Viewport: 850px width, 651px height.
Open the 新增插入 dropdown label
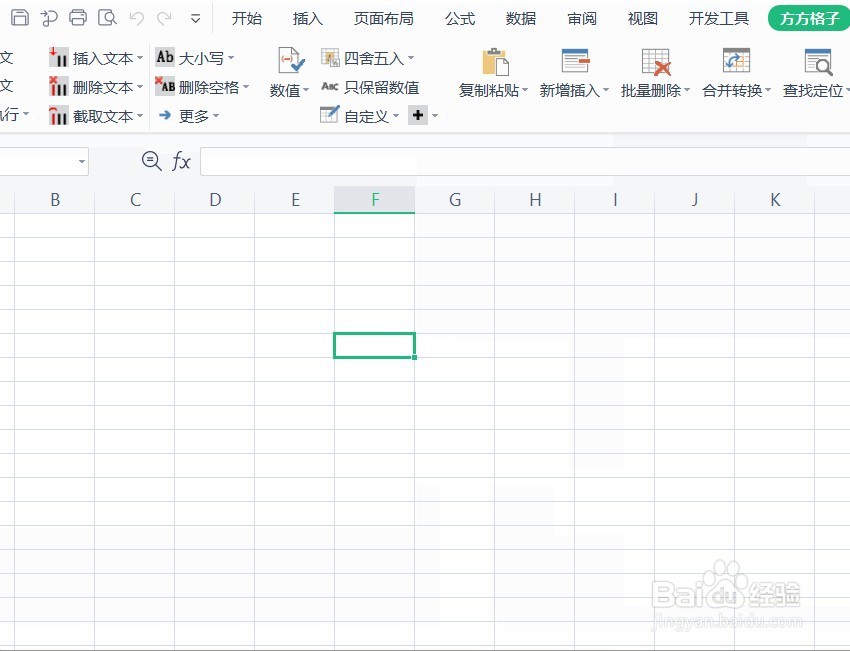[574, 91]
